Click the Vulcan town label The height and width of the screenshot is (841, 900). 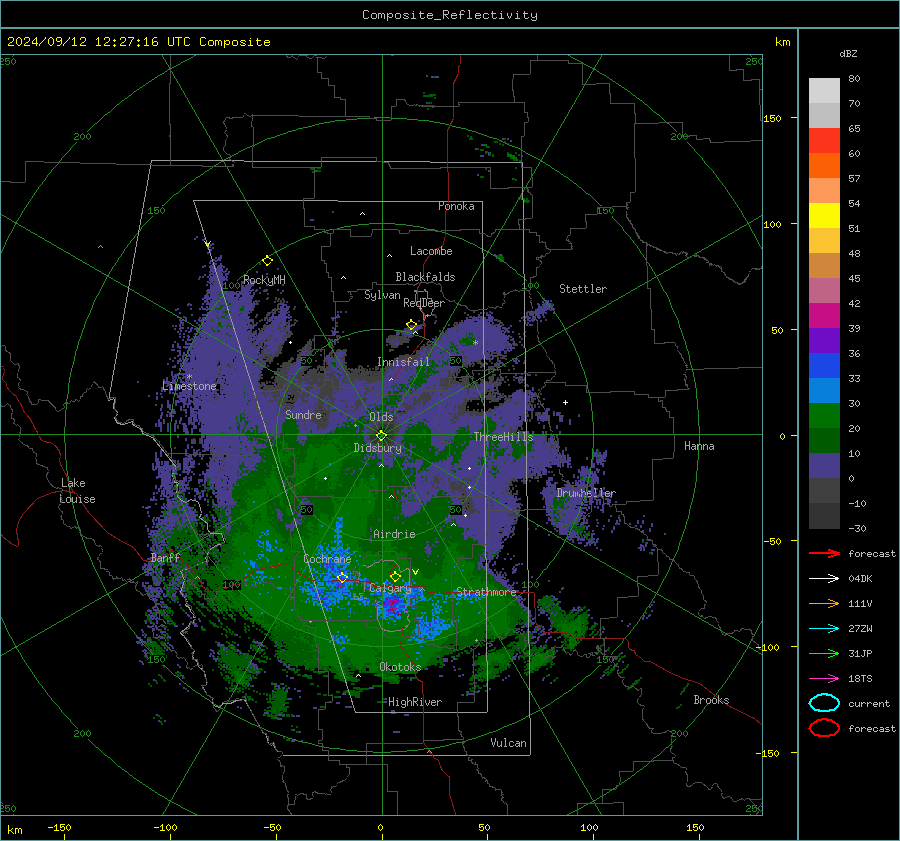(509, 743)
